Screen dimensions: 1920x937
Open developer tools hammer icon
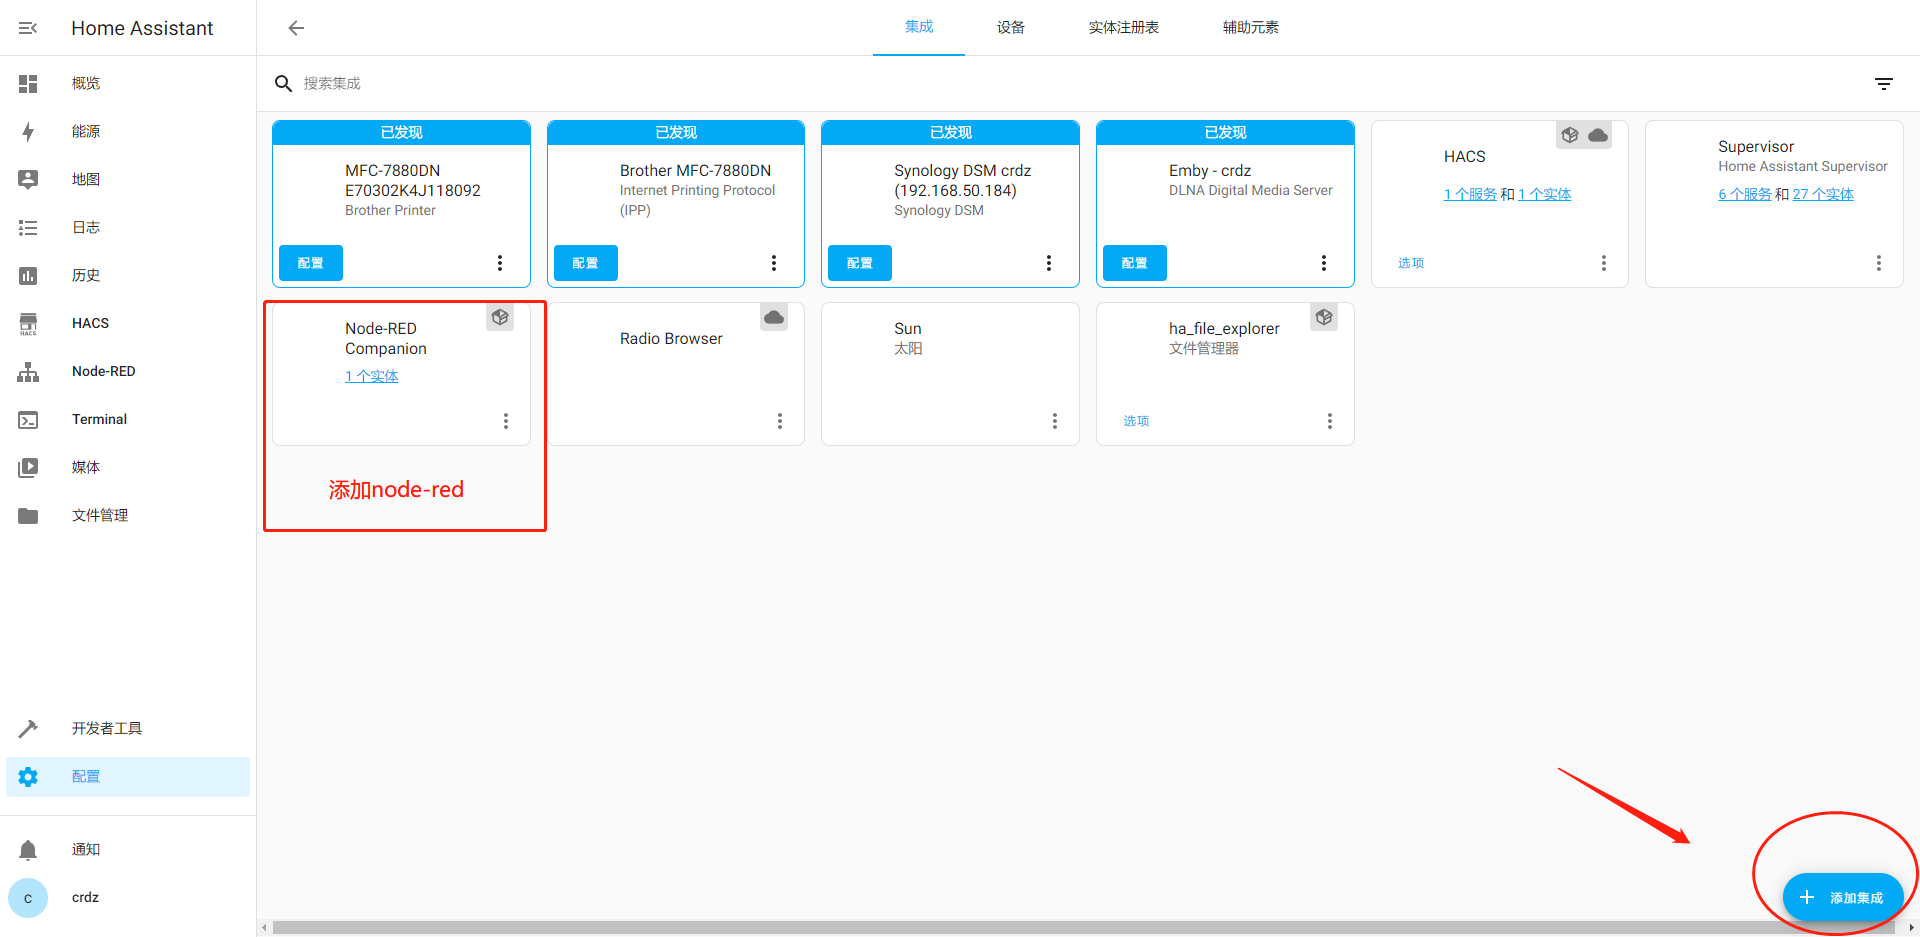[x=28, y=728]
